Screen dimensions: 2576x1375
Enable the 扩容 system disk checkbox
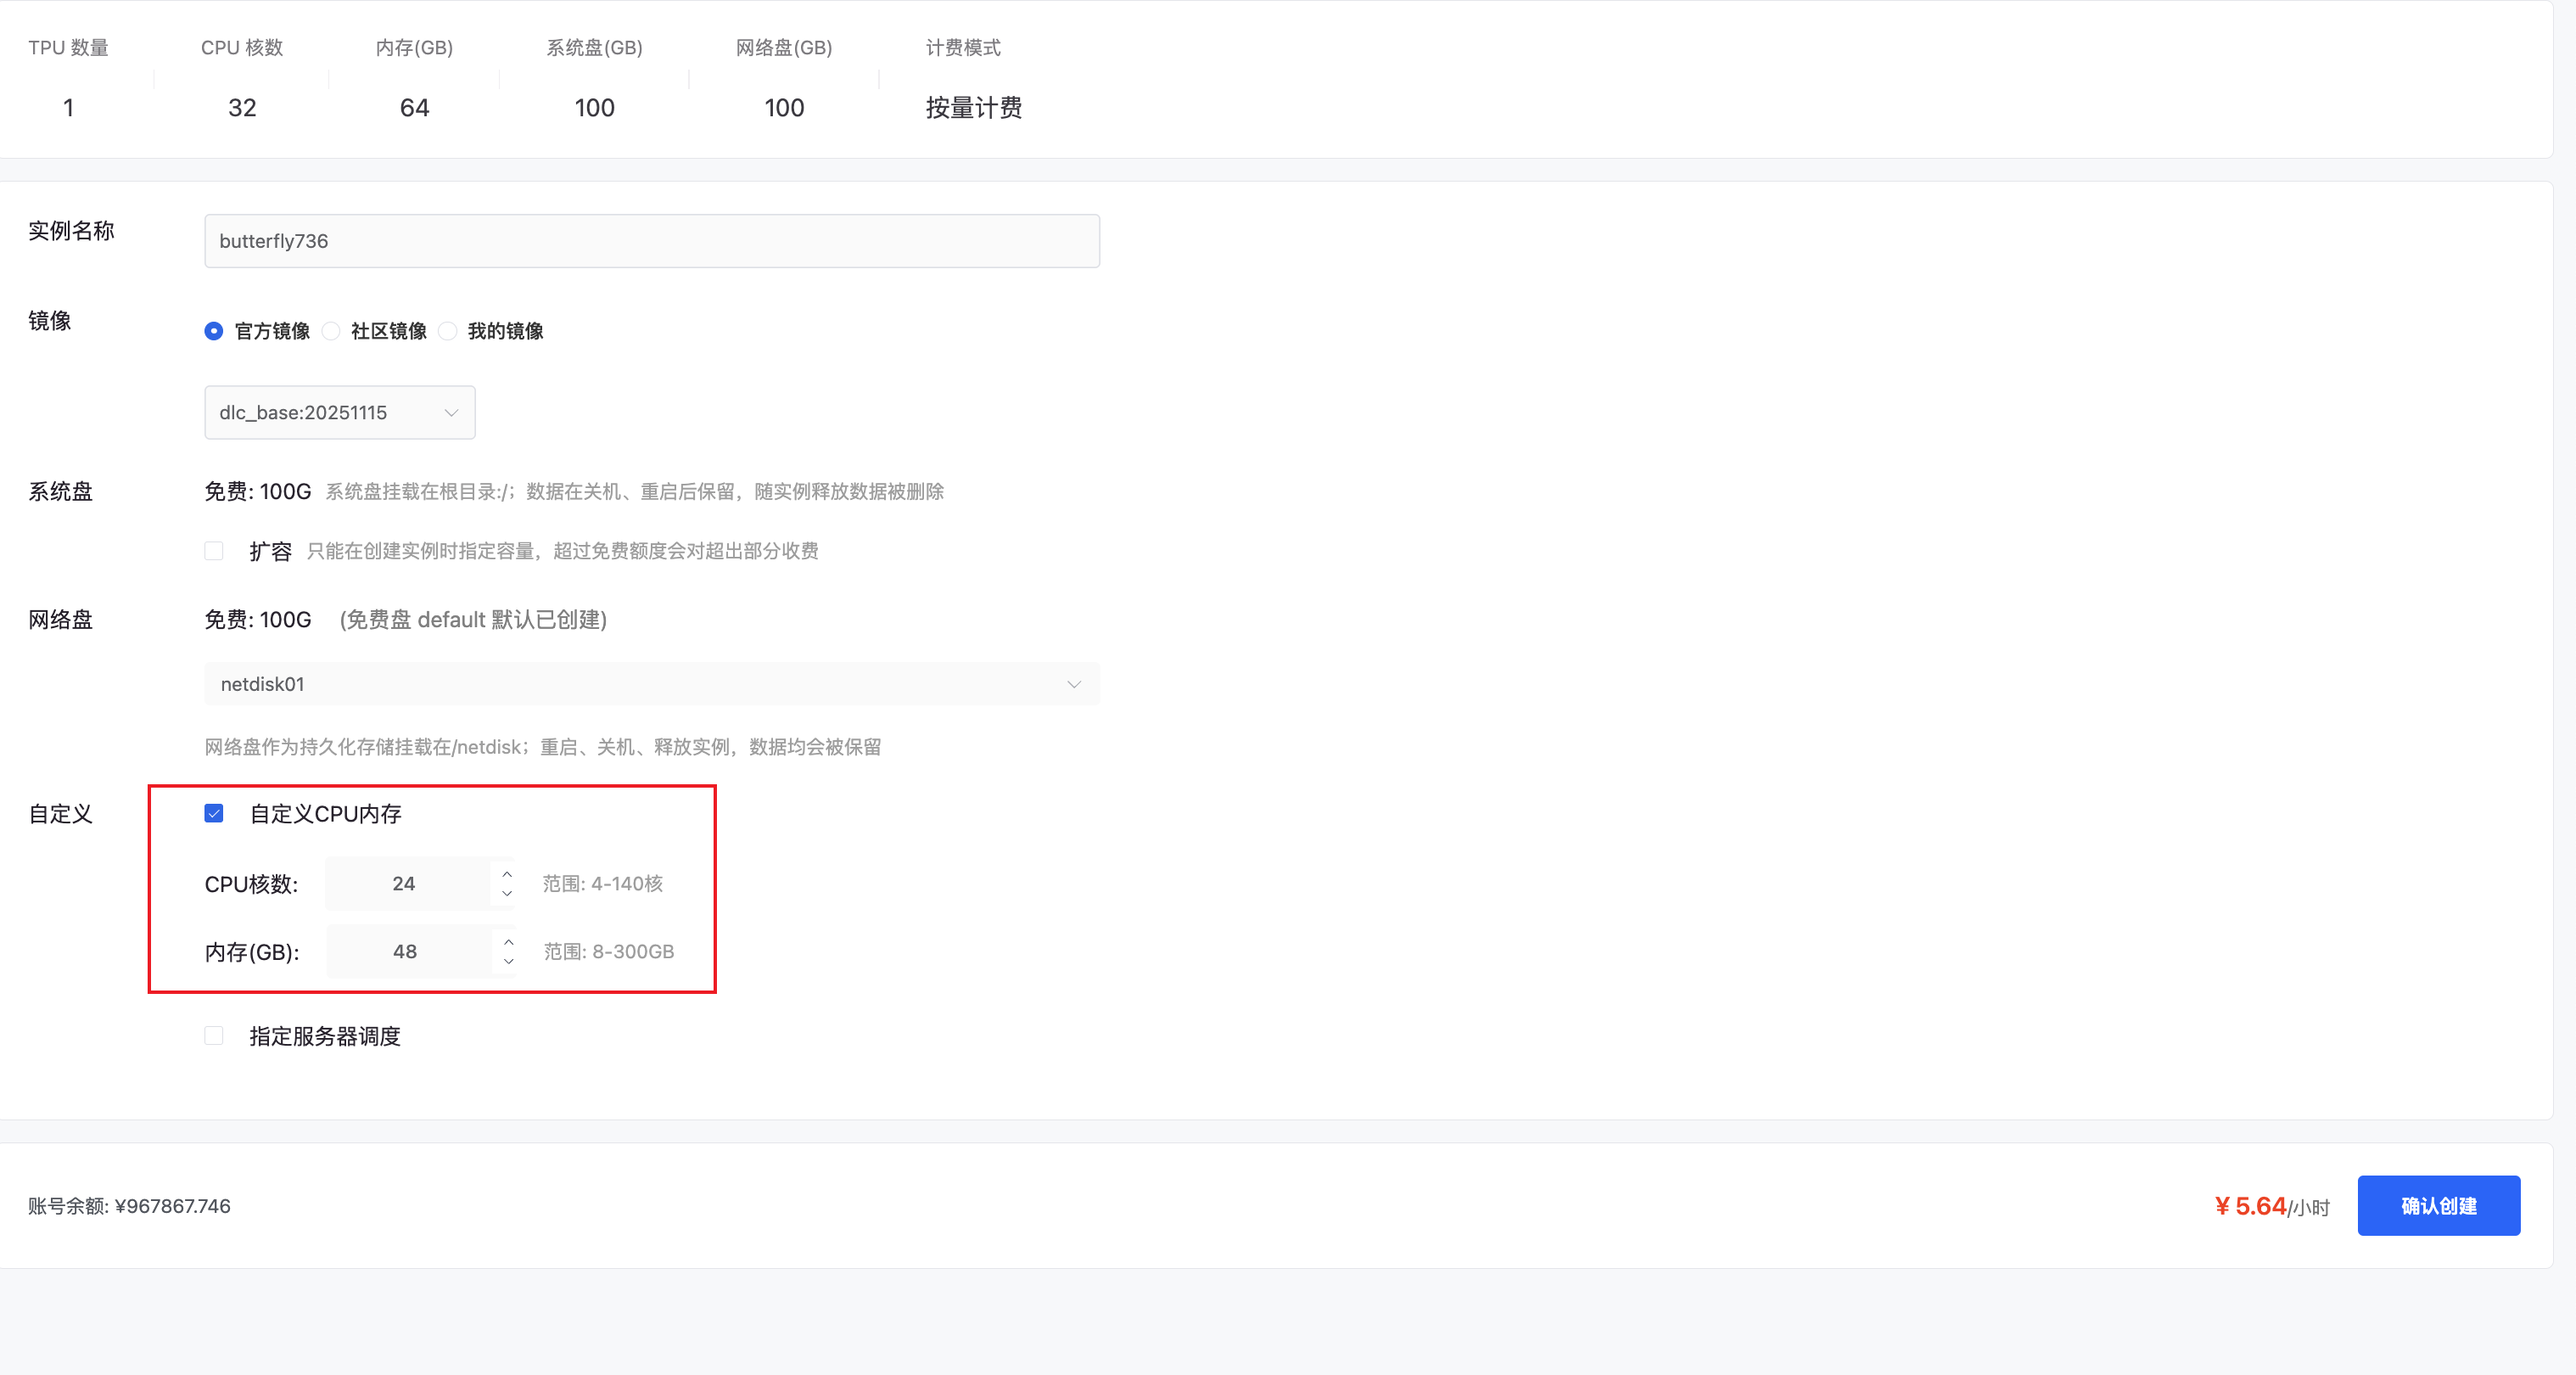pyautogui.click(x=214, y=551)
